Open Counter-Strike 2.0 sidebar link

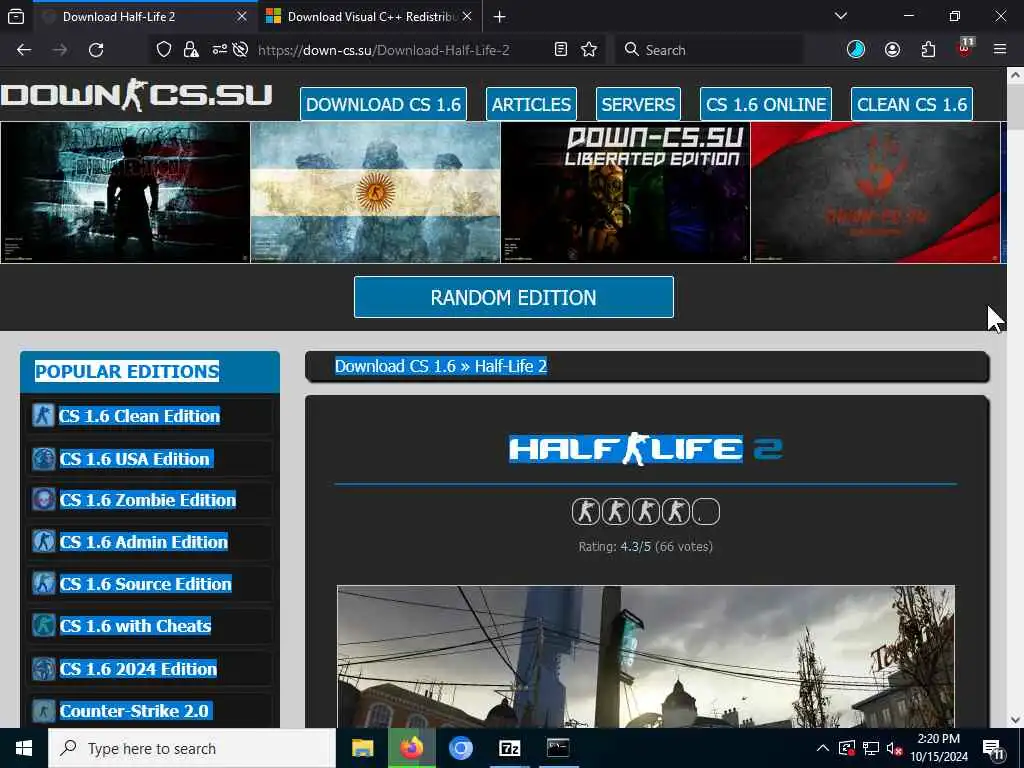pyautogui.click(x=134, y=711)
